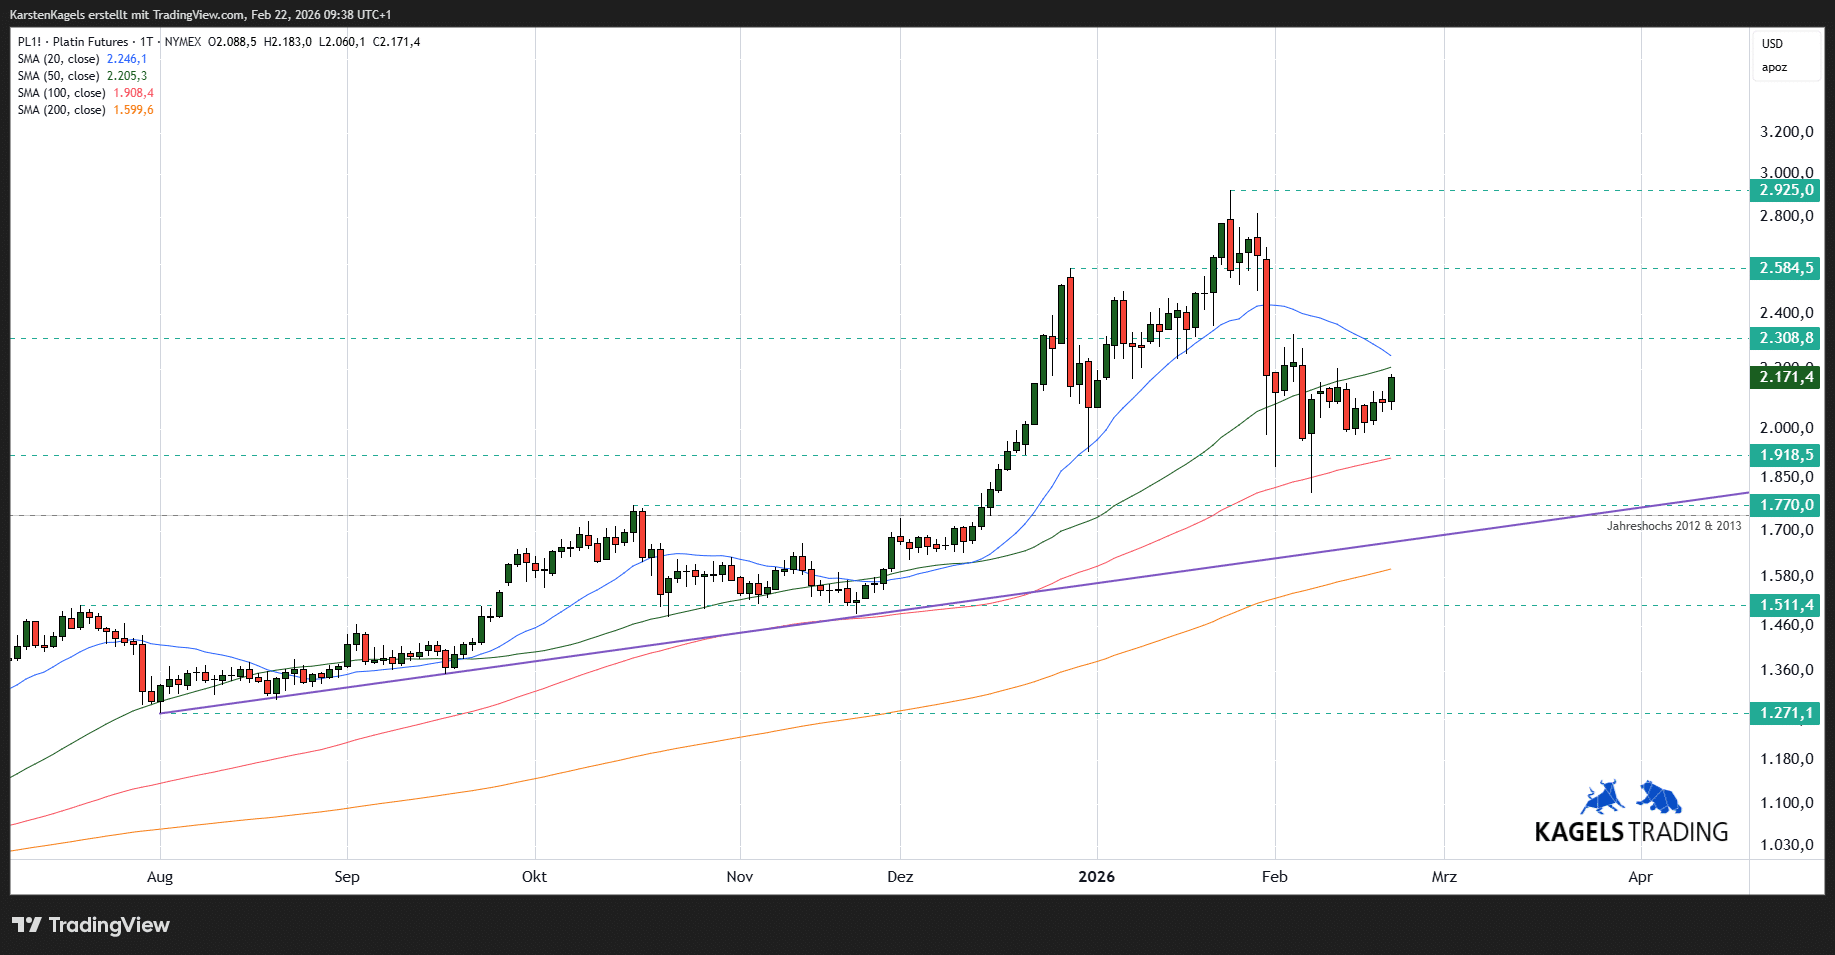The image size is (1835, 955).
Task: Click the 2026 label on the time axis
Action: (1096, 877)
